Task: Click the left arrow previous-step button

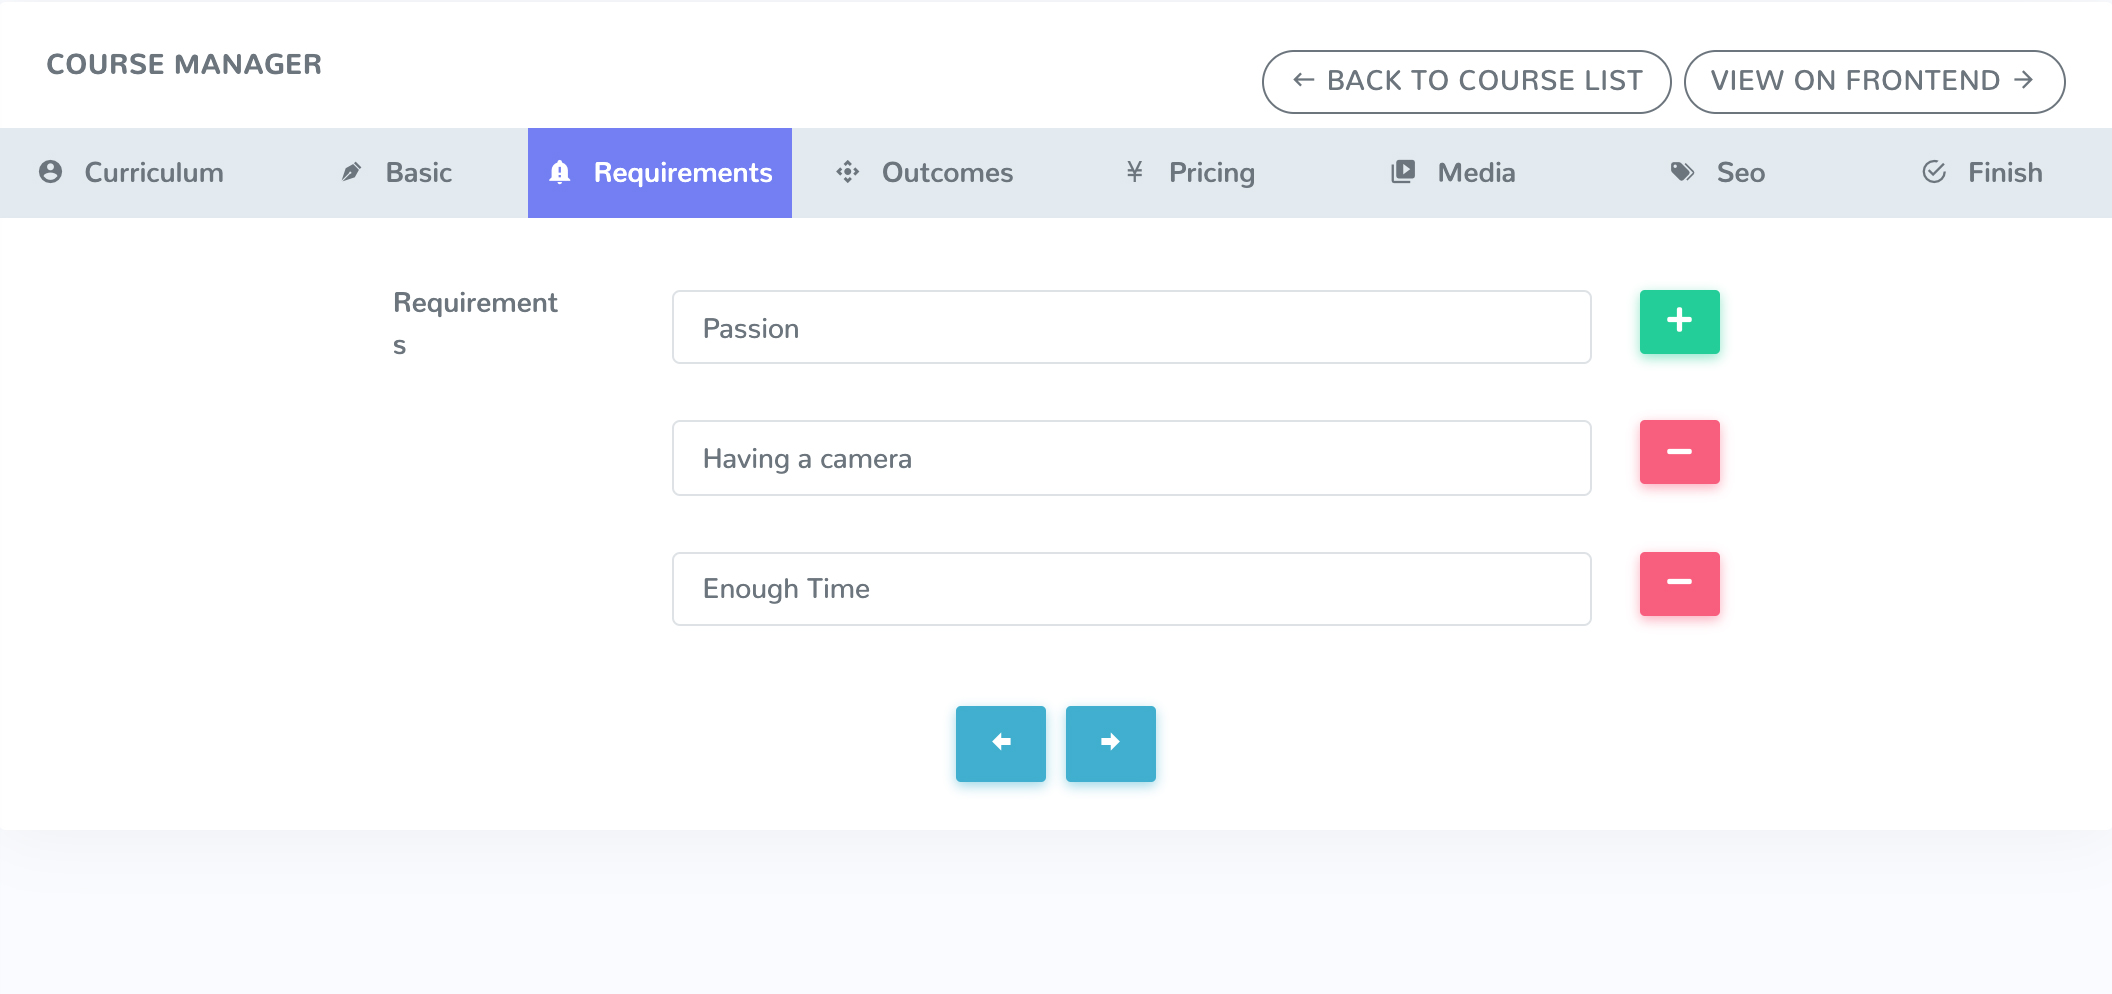Action: click(x=1000, y=743)
